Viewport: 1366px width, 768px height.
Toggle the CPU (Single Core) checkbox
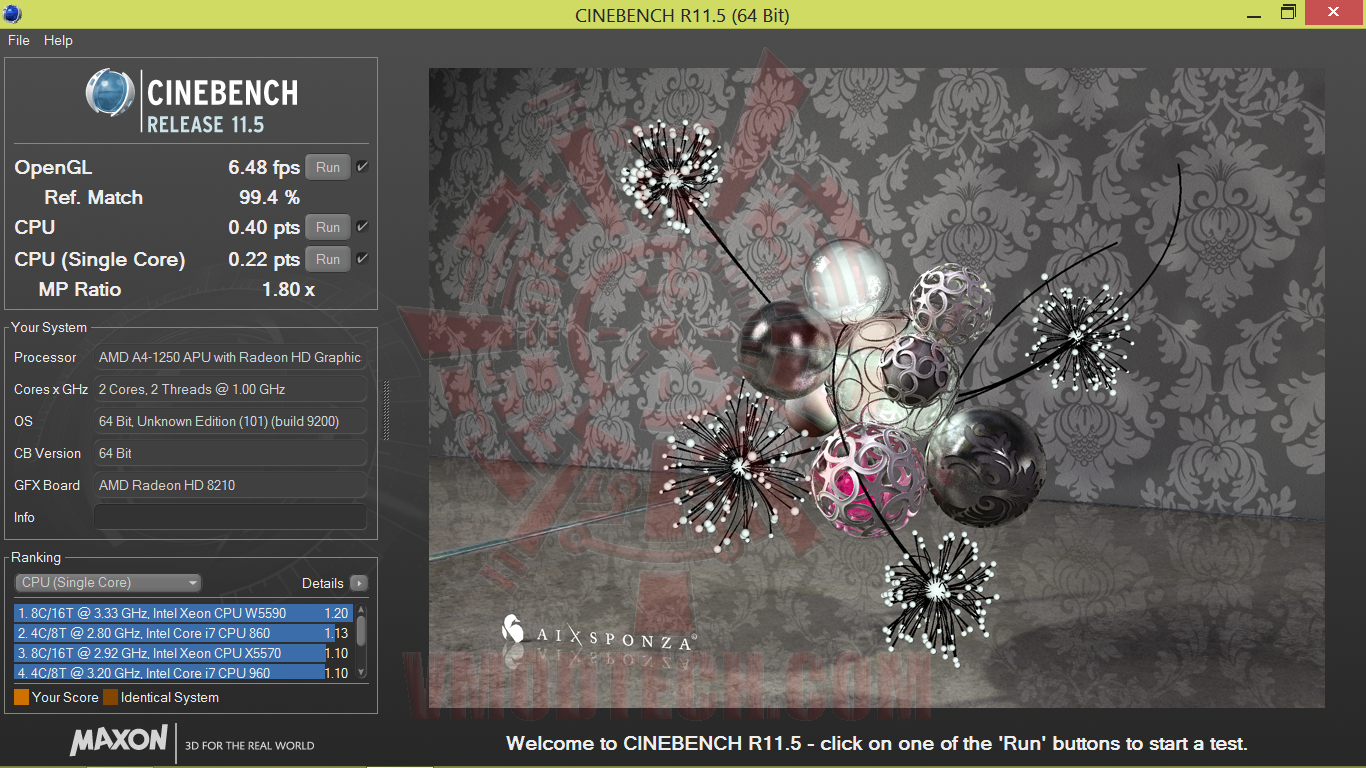(362, 259)
